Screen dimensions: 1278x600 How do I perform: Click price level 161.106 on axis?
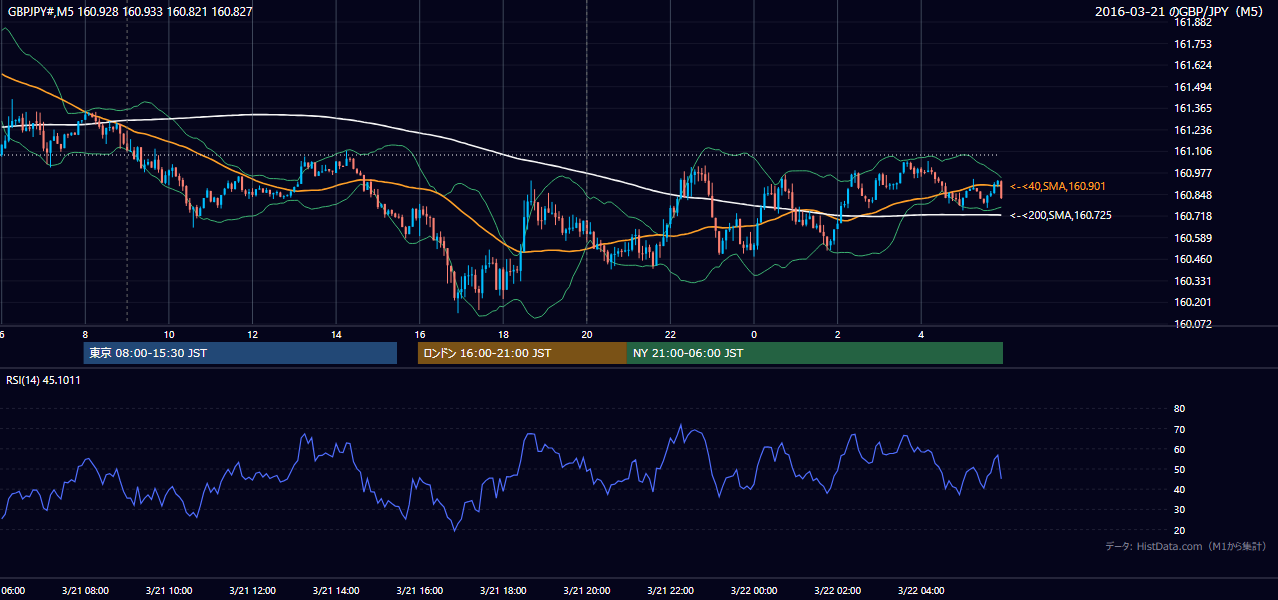(x=1193, y=152)
